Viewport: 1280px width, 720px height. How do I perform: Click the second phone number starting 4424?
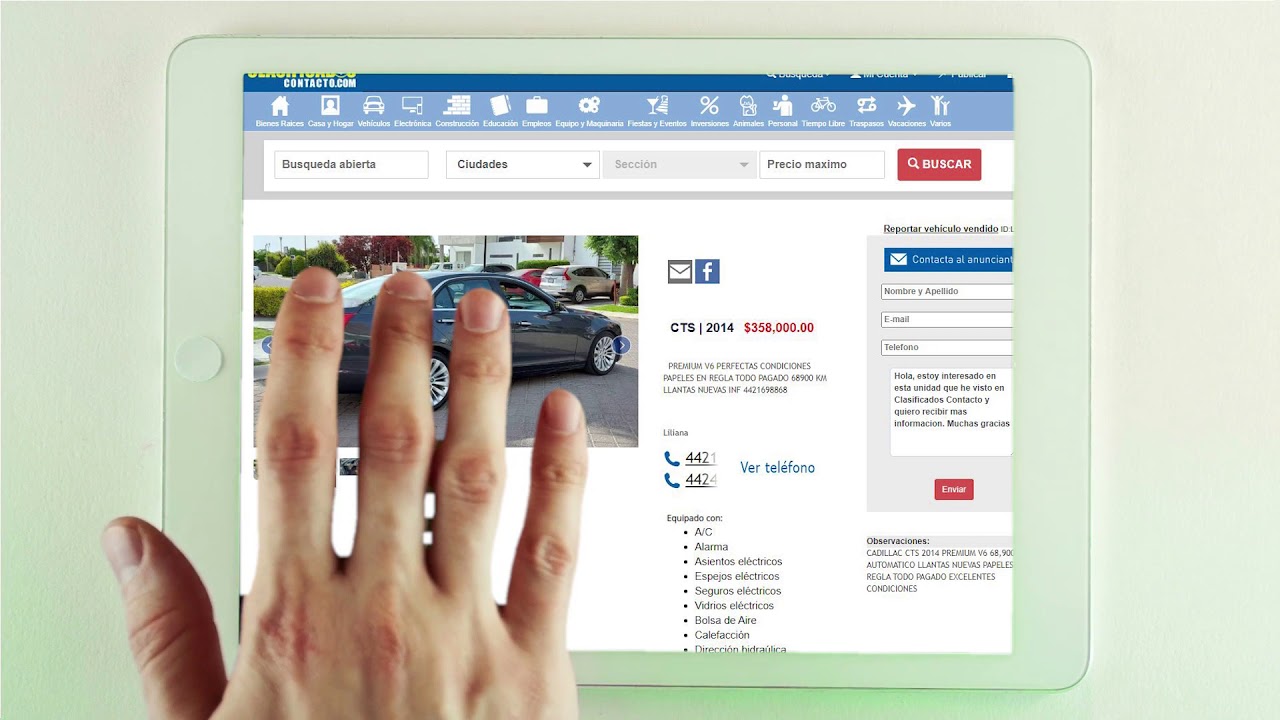(x=701, y=480)
